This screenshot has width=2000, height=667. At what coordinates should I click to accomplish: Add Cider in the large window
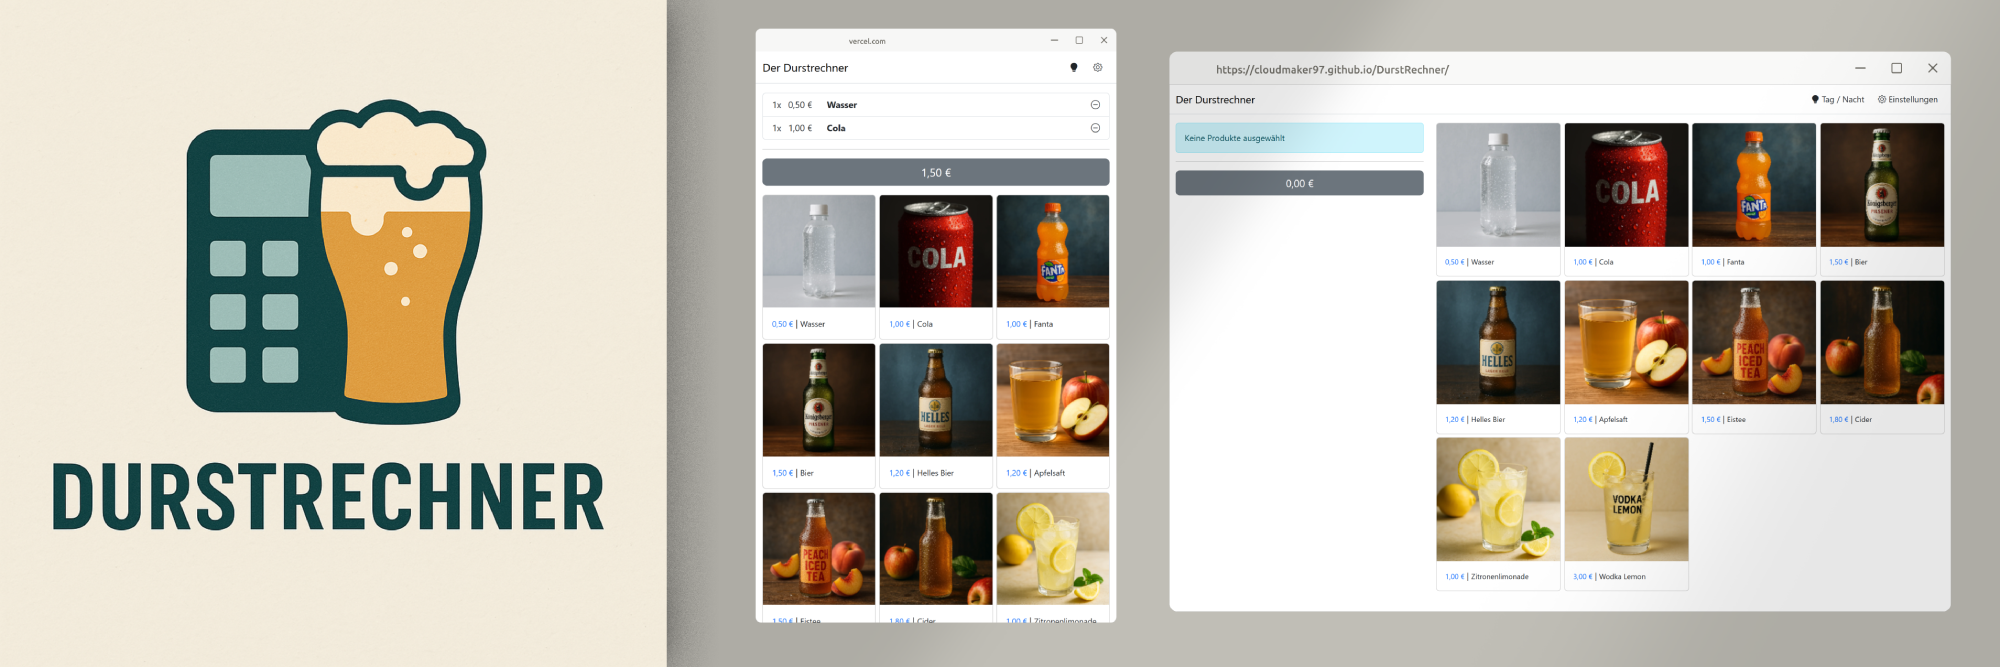[x=1881, y=343]
